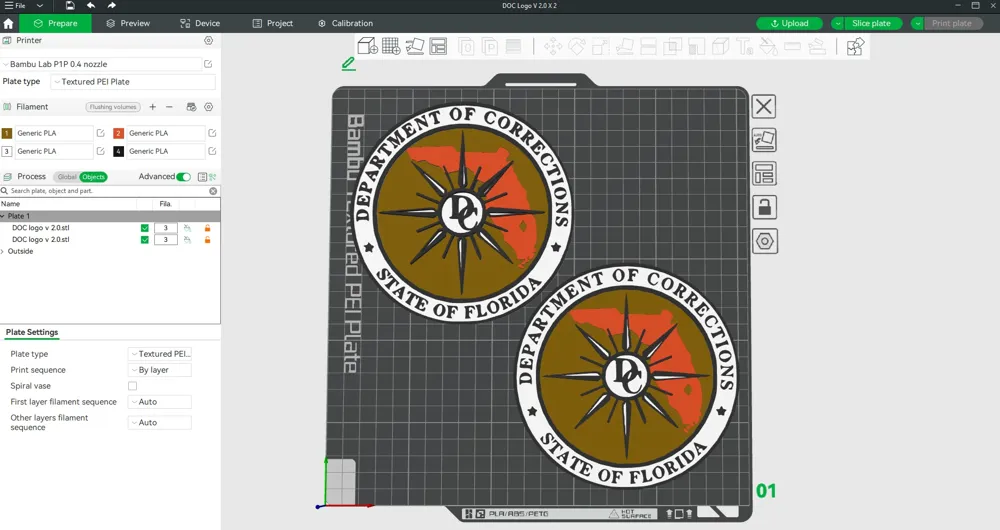Click the Auto orient toolbar icon
This screenshot has width=1000, height=530.
(415, 46)
